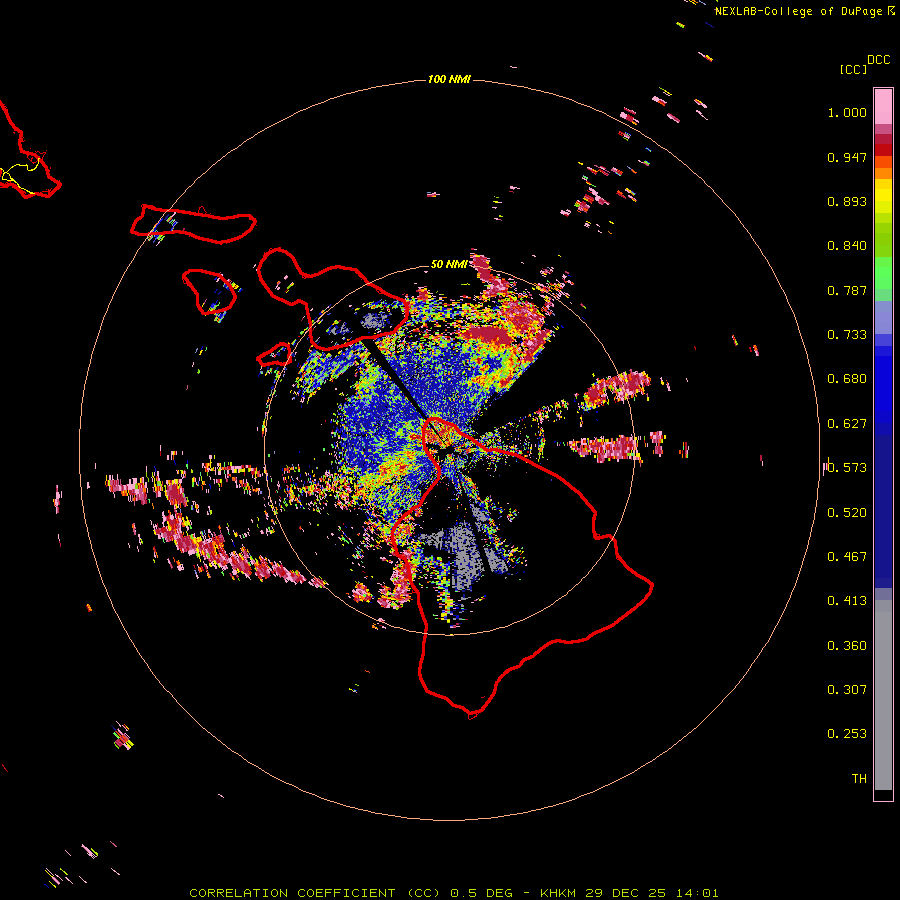The image size is (900, 900).
Task: Click the 50 NMI range ring label
Action: click(x=448, y=264)
